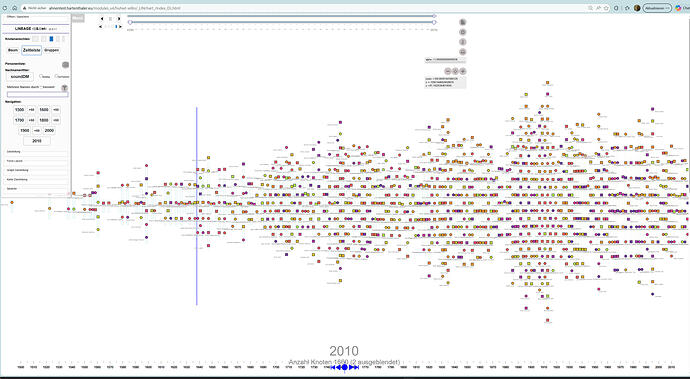
Task: Jump to year 1500 in navigation
Action: click(x=19, y=110)
